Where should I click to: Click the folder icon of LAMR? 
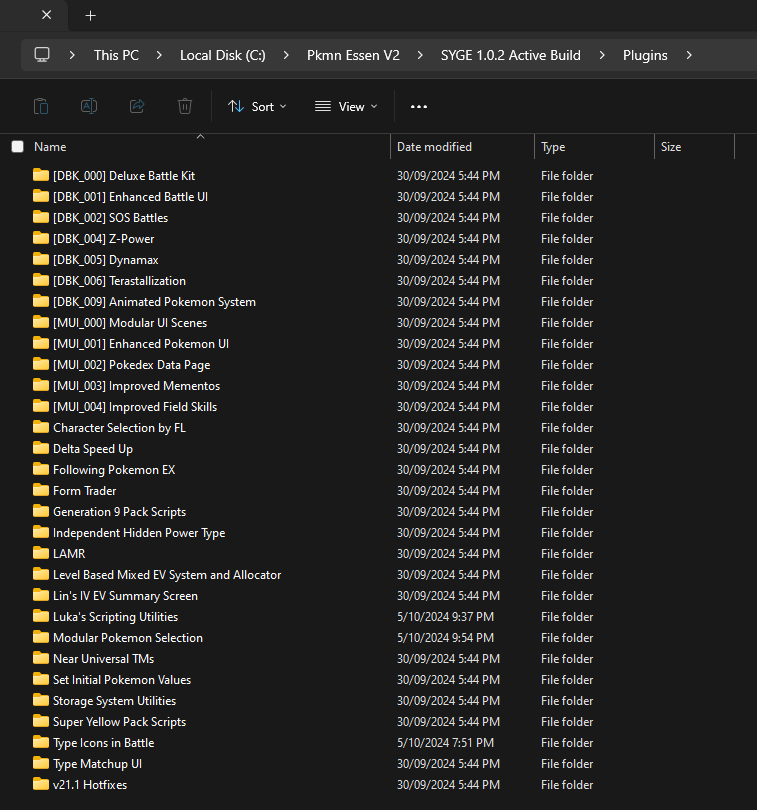(41, 553)
